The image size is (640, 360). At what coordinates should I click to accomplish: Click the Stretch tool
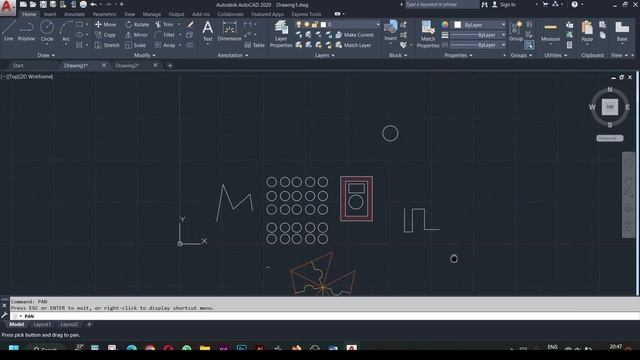click(x=107, y=45)
